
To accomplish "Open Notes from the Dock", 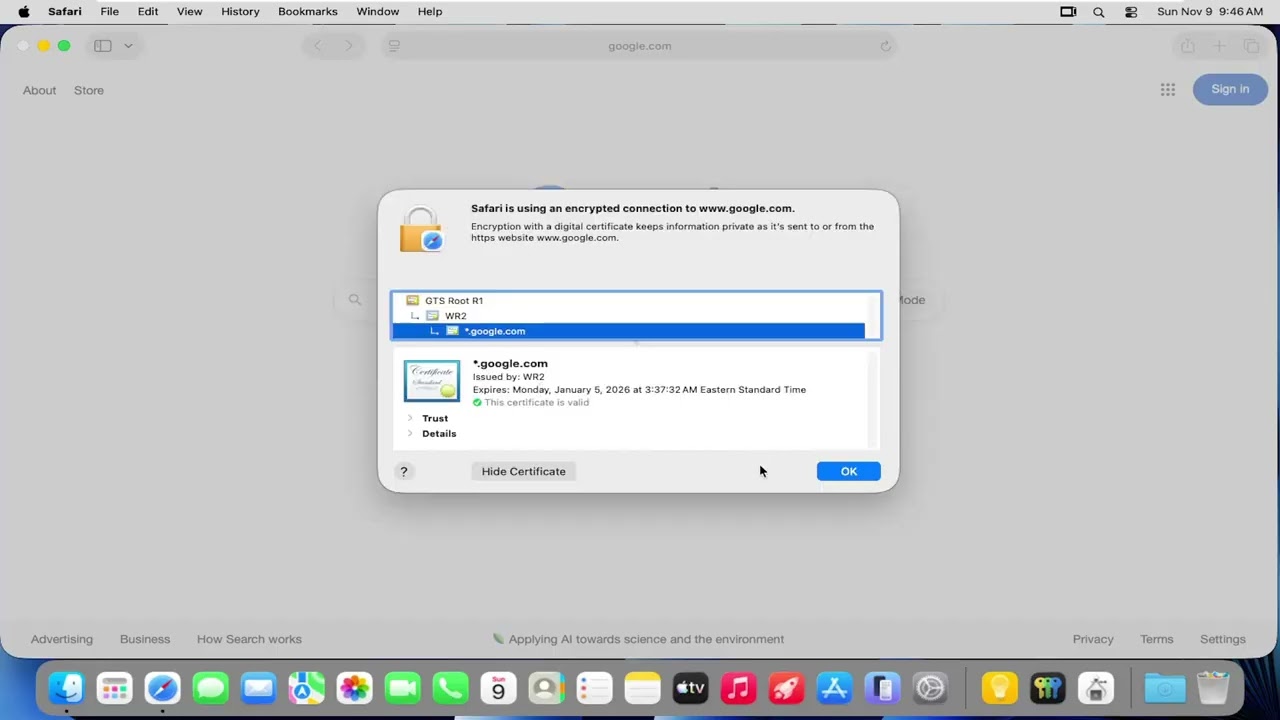I will point(642,688).
